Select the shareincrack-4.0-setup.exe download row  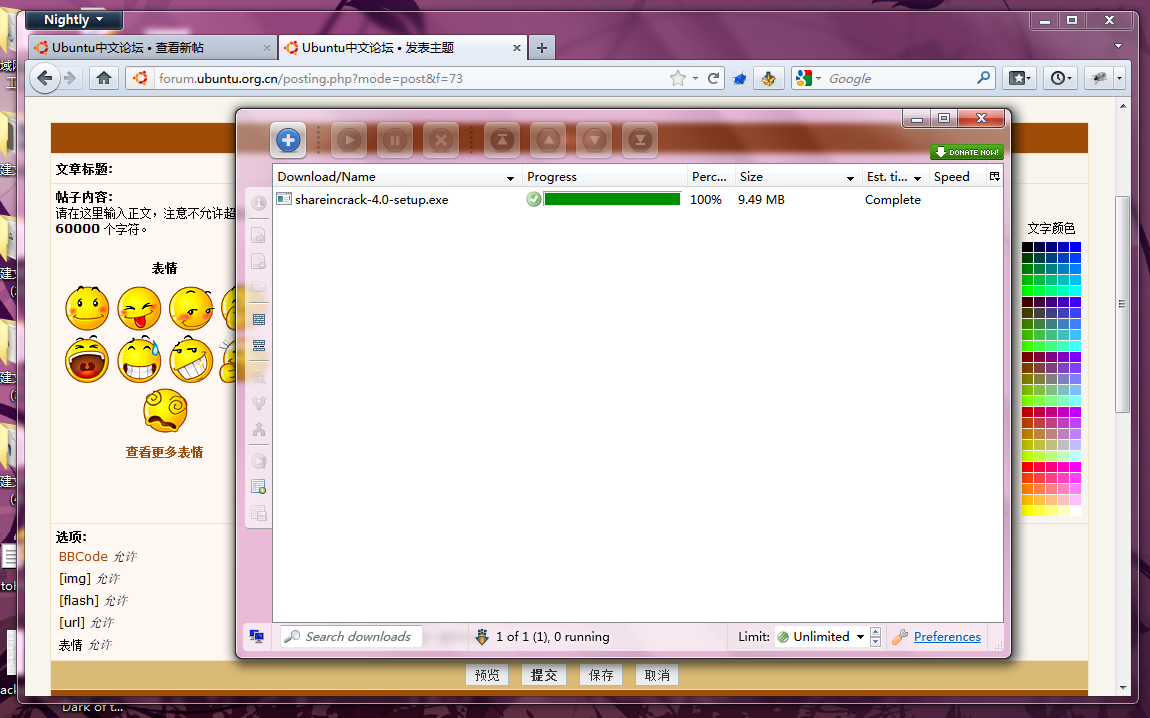(637, 199)
